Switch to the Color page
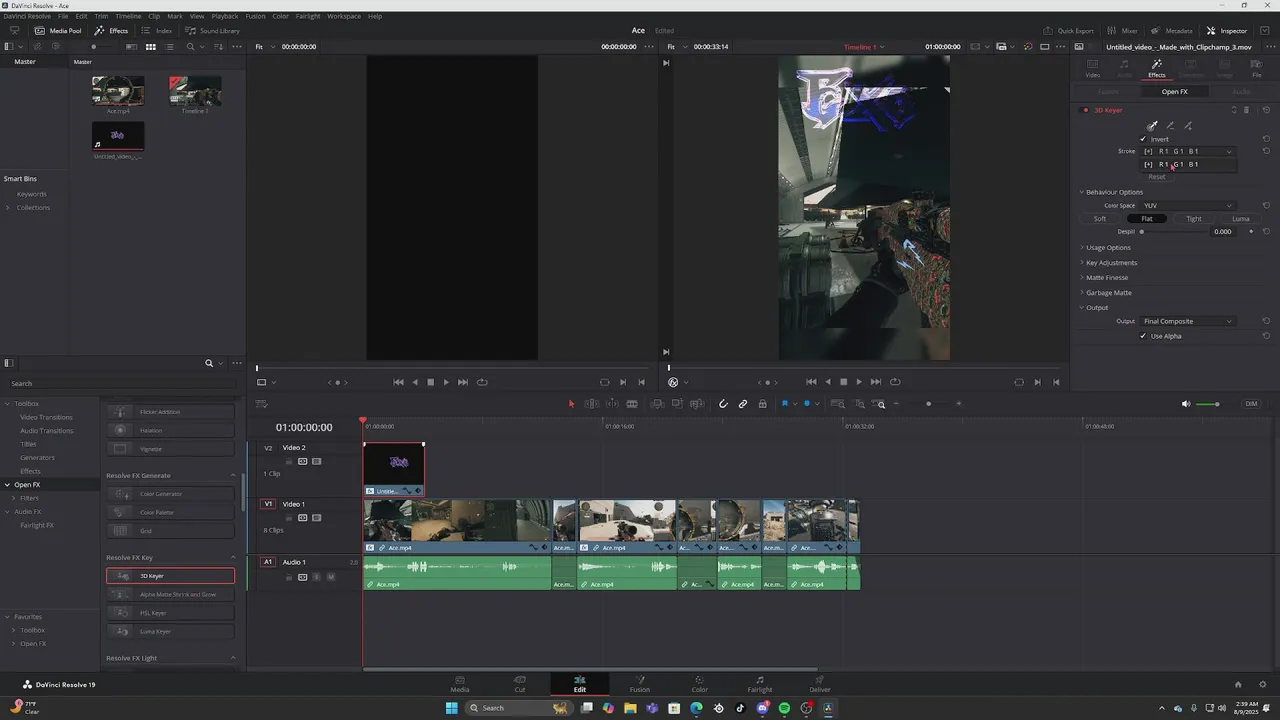The width and height of the screenshot is (1280, 720). (x=700, y=684)
